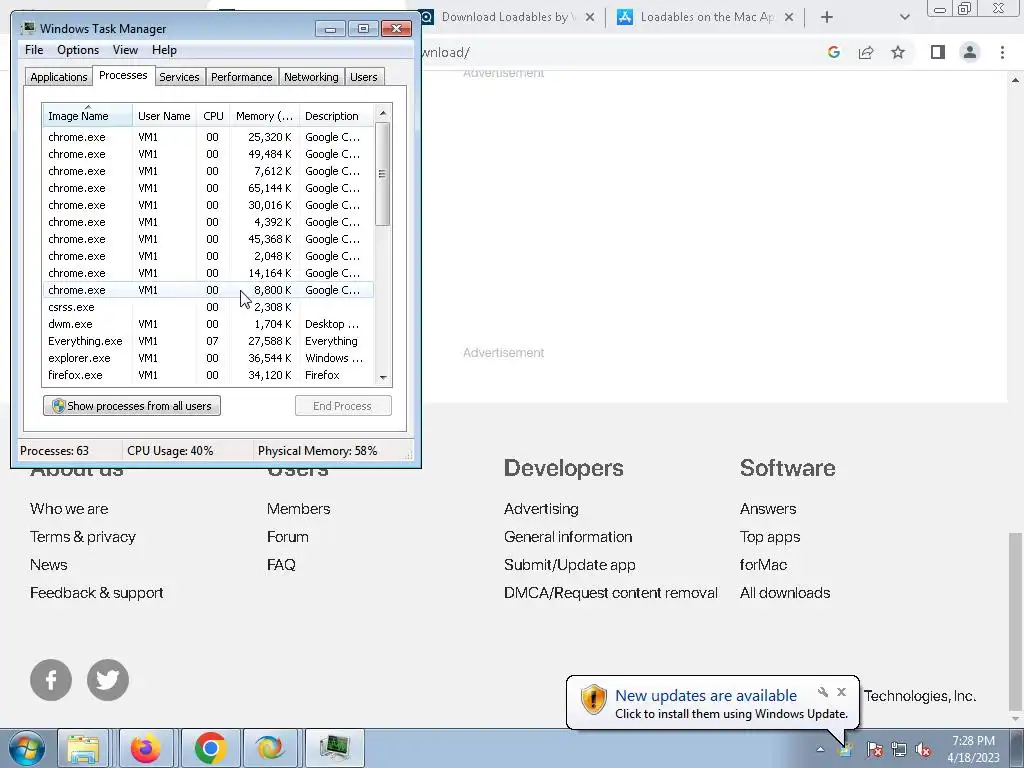
Task: Open Help menu in Task Manager
Action: click(164, 50)
